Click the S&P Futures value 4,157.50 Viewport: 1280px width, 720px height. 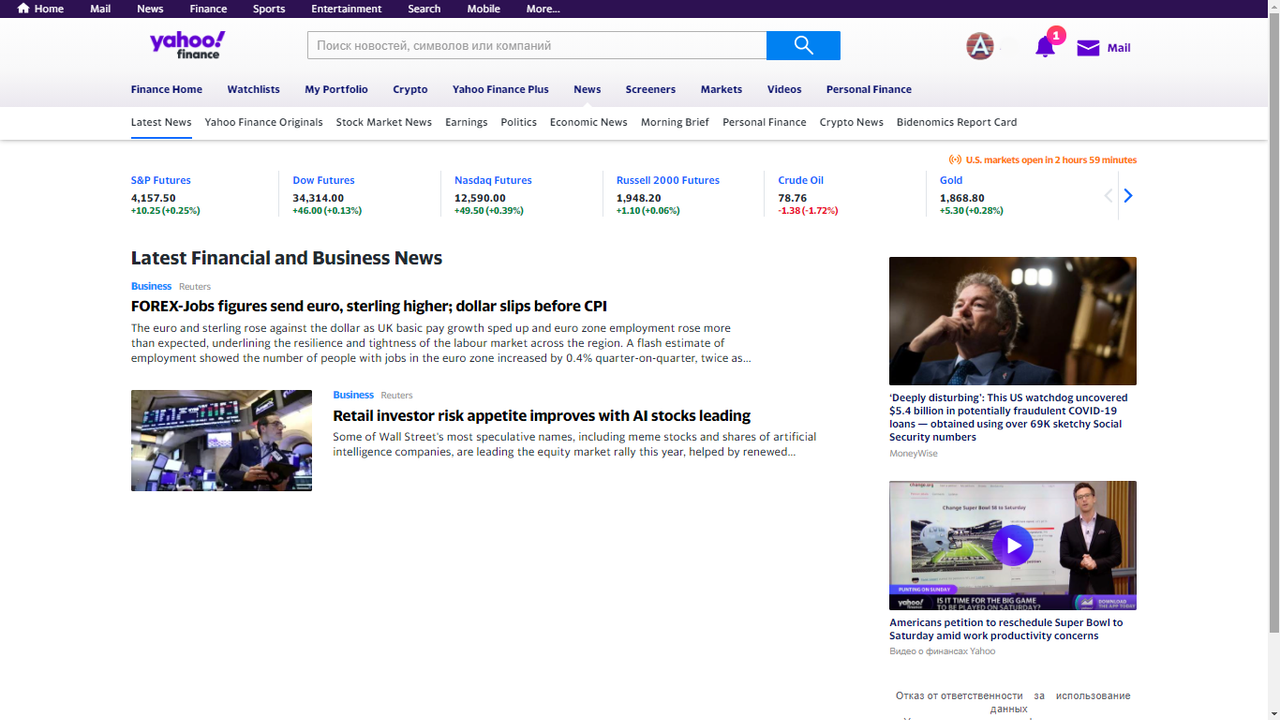pyautogui.click(x=153, y=198)
